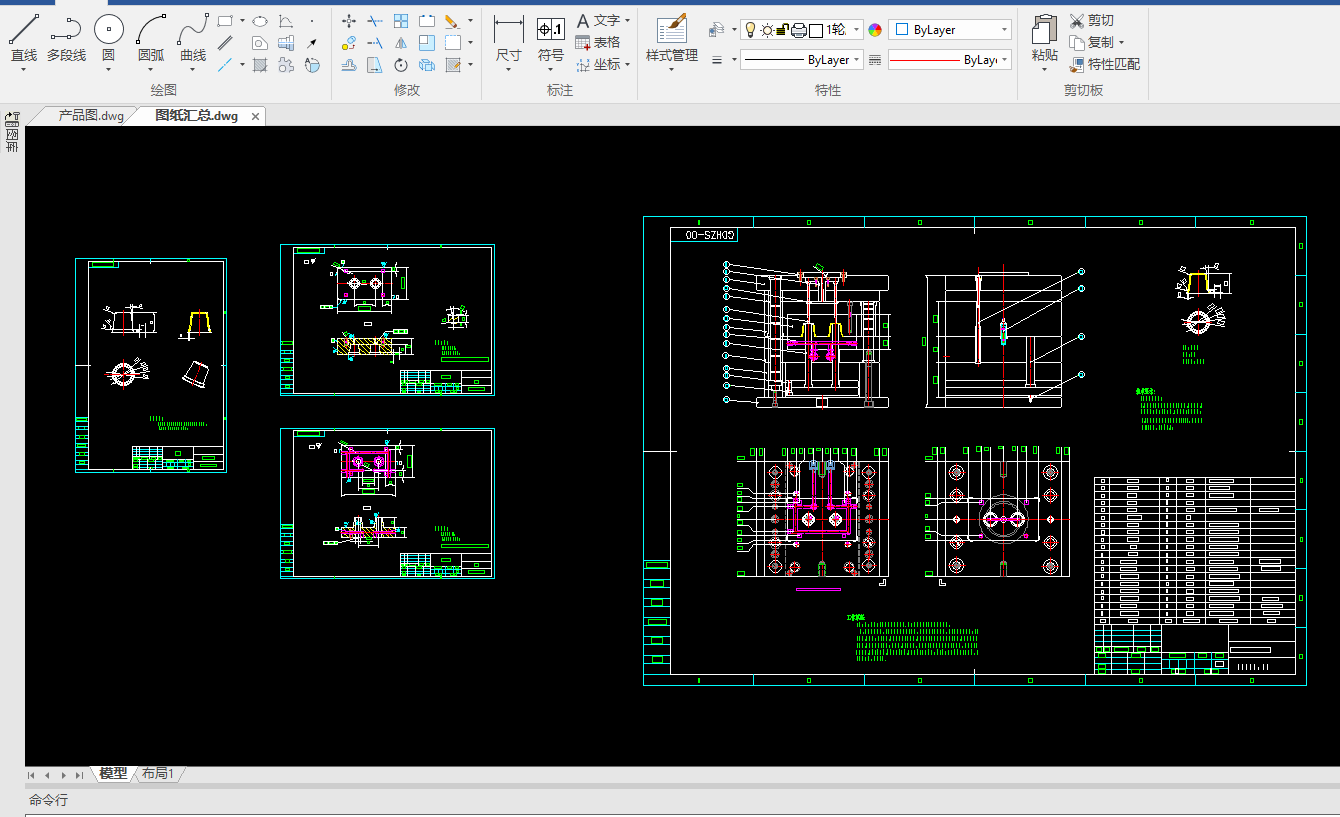This screenshot has width=1340, height=817.
Task: Expand the 复制 dropdown arrow
Action: click(x=1121, y=42)
